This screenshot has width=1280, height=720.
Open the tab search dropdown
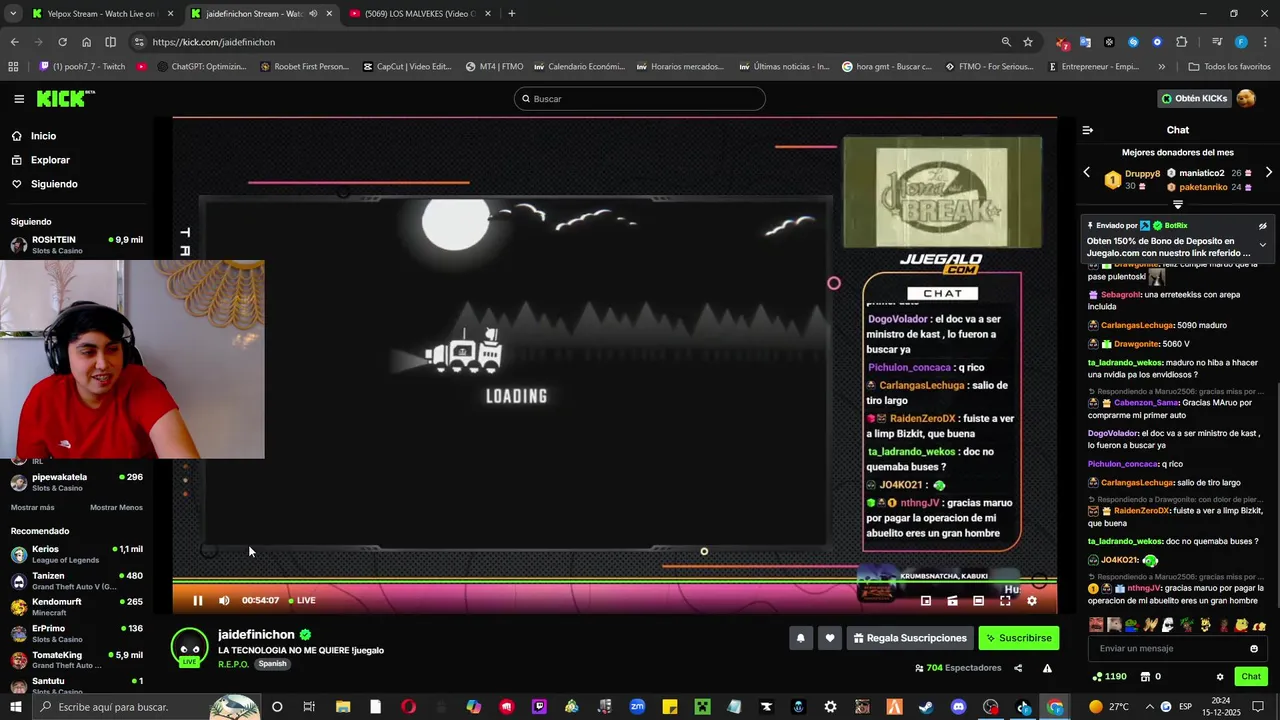13,14
